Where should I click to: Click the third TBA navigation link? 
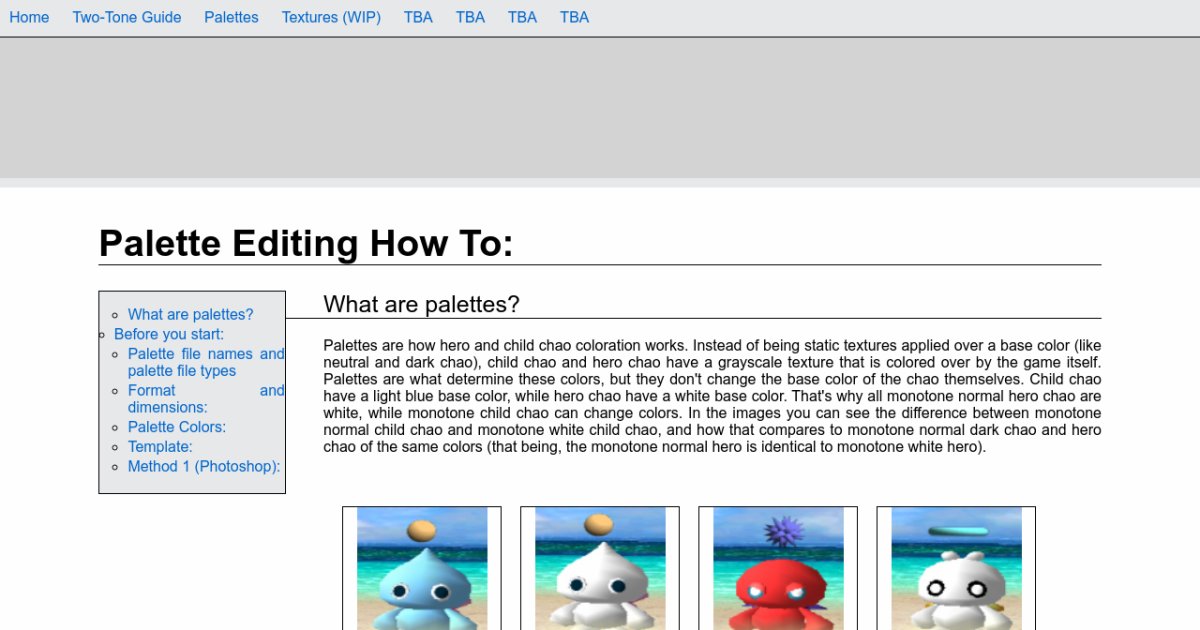coord(522,17)
